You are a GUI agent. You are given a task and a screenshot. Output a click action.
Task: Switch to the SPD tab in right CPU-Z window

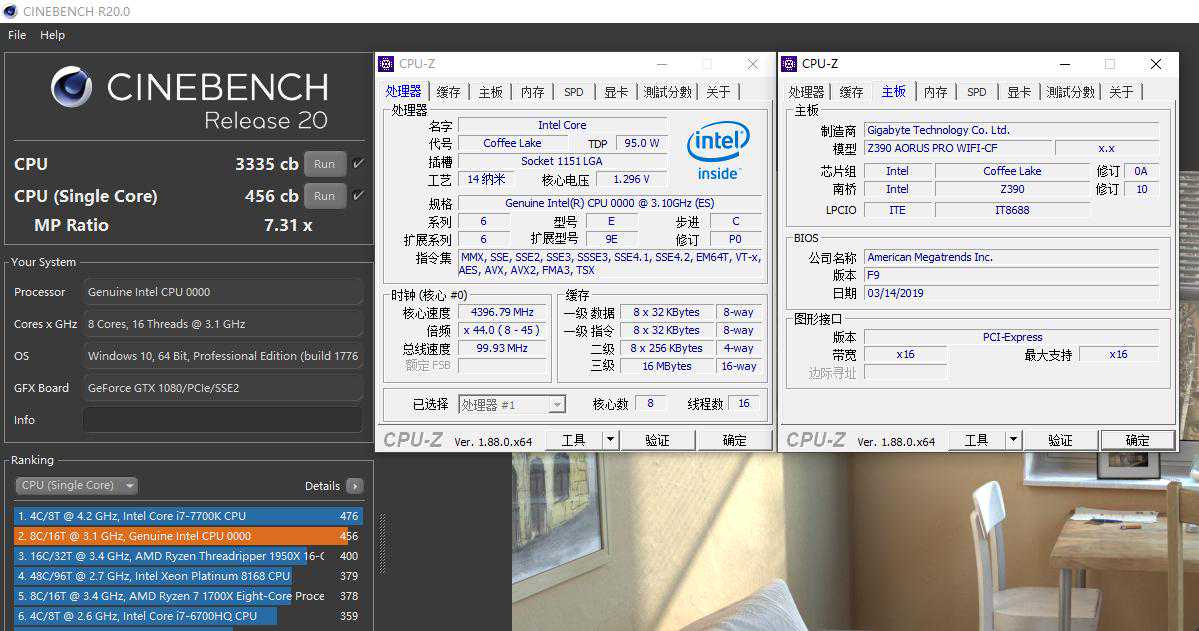[x=976, y=92]
